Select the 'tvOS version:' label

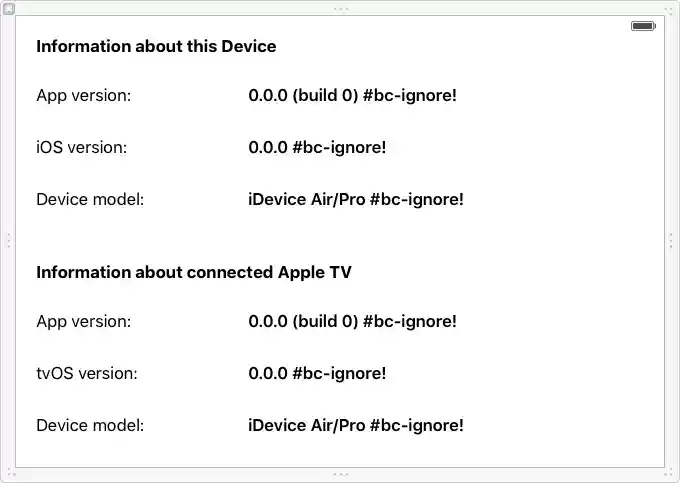[x=87, y=374]
